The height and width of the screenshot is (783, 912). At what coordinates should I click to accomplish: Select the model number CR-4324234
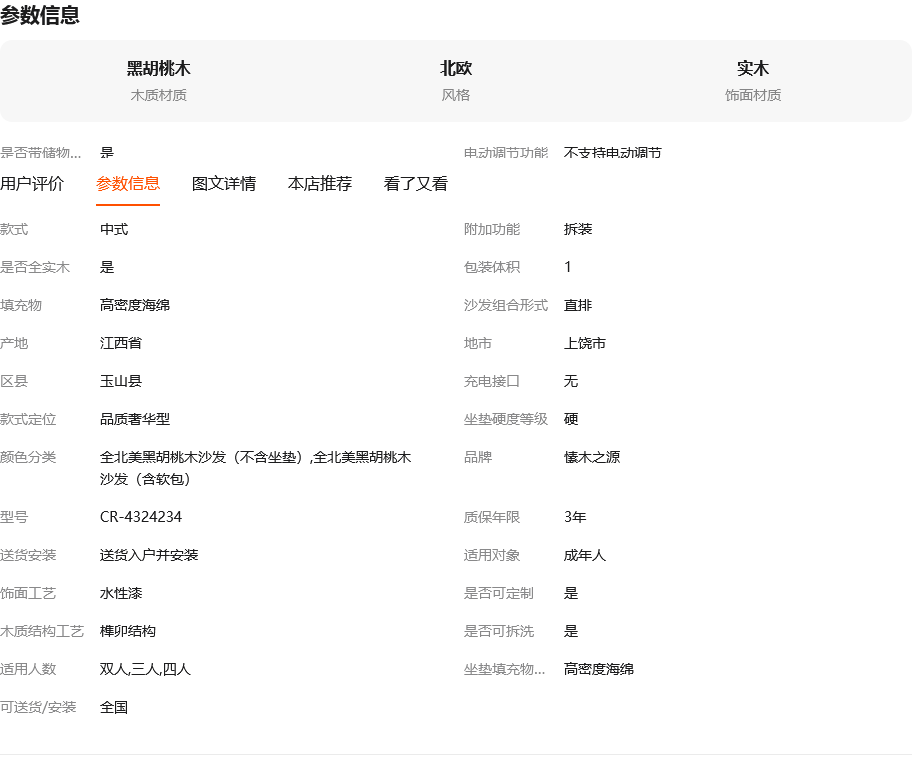point(141,517)
